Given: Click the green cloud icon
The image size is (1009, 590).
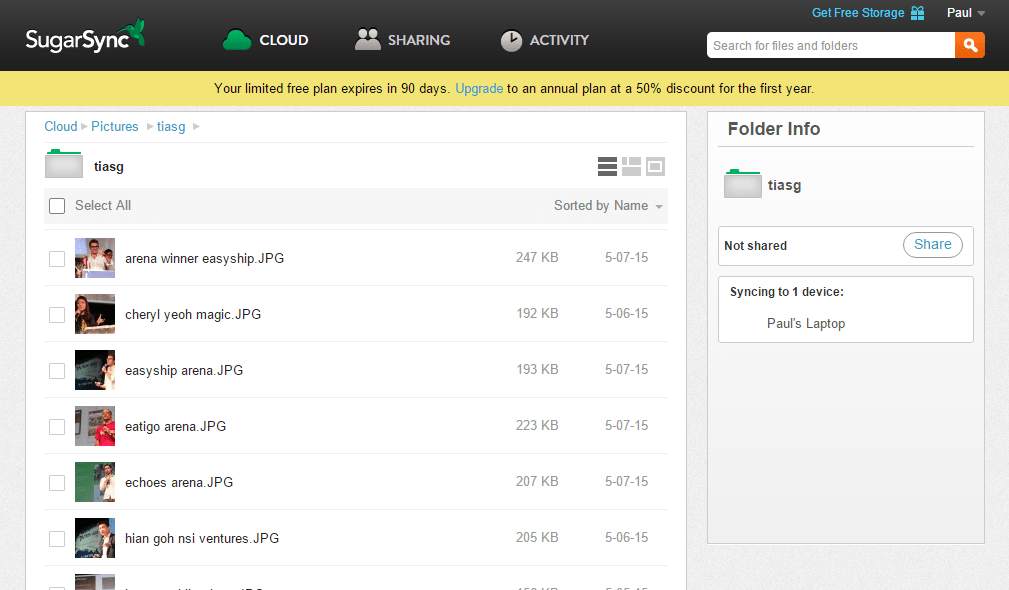Looking at the screenshot, I should (237, 40).
